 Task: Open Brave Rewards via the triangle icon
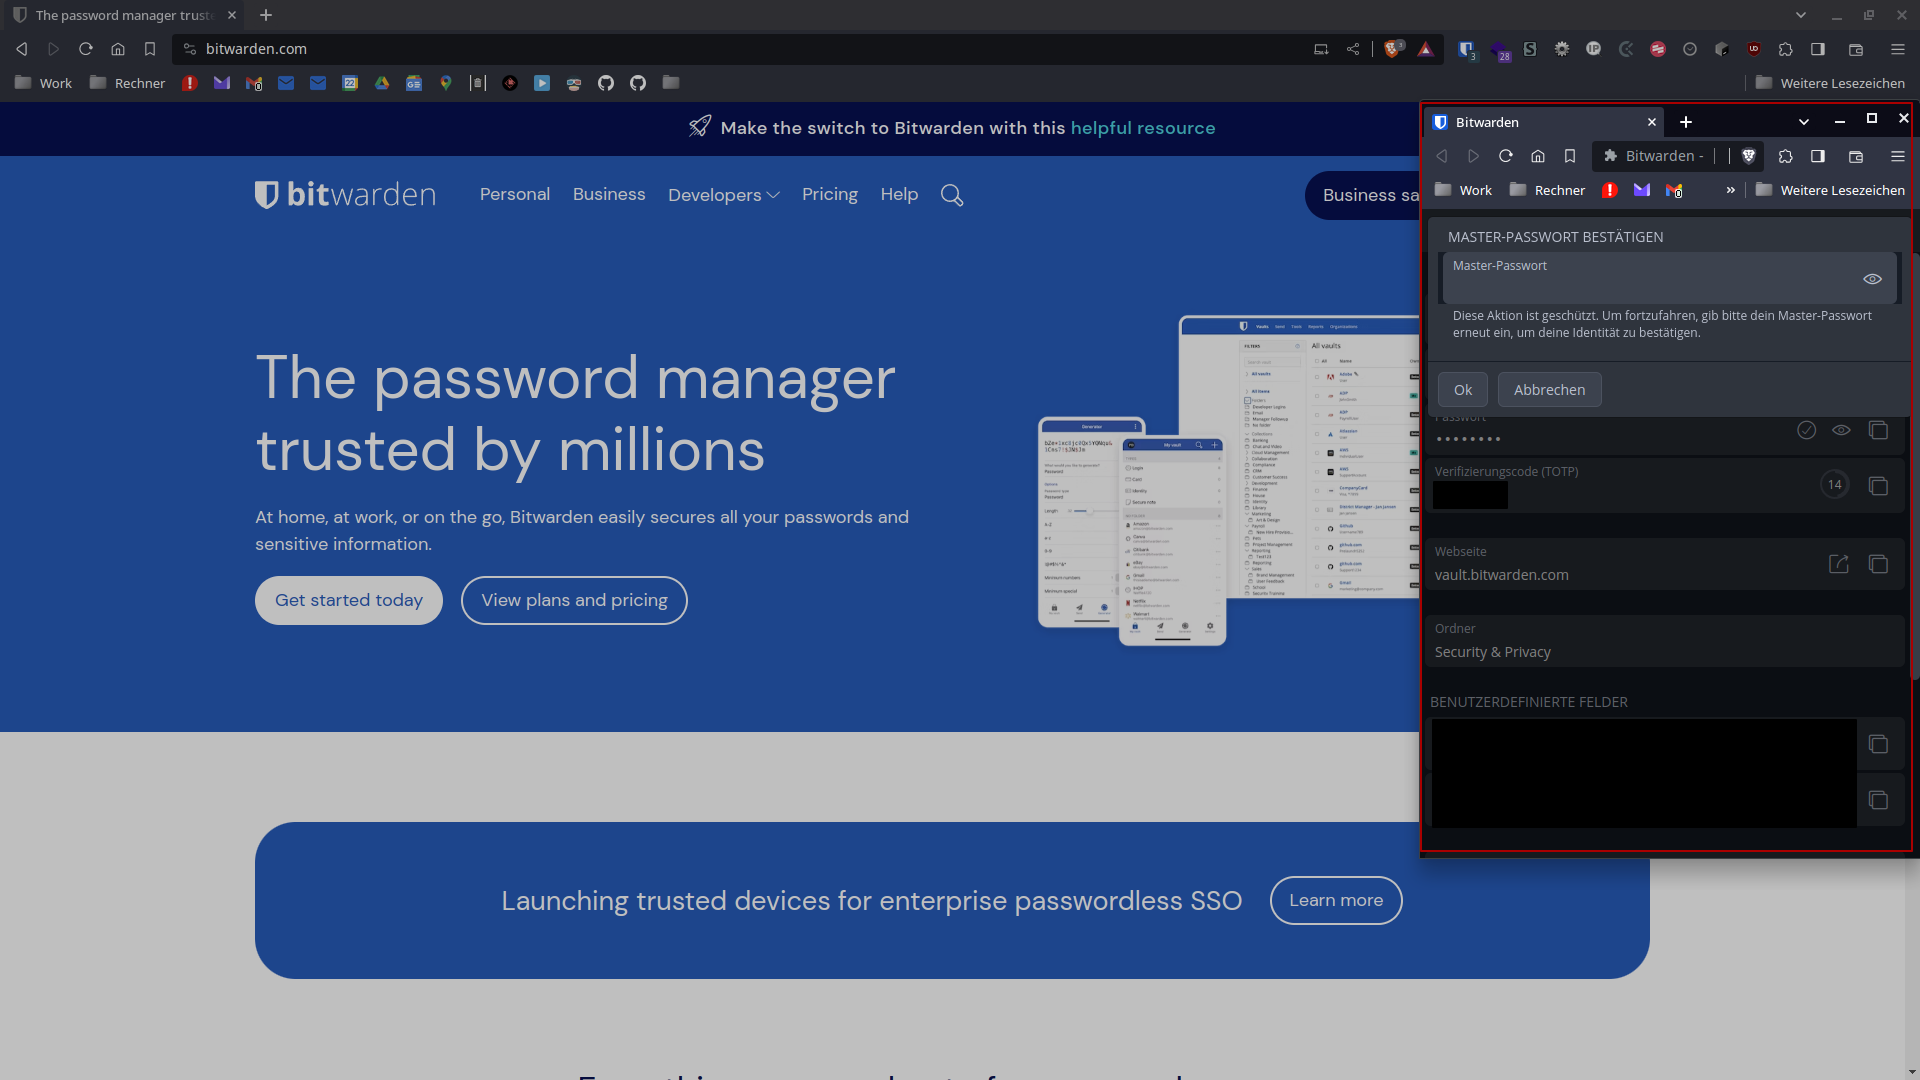[x=1426, y=49]
